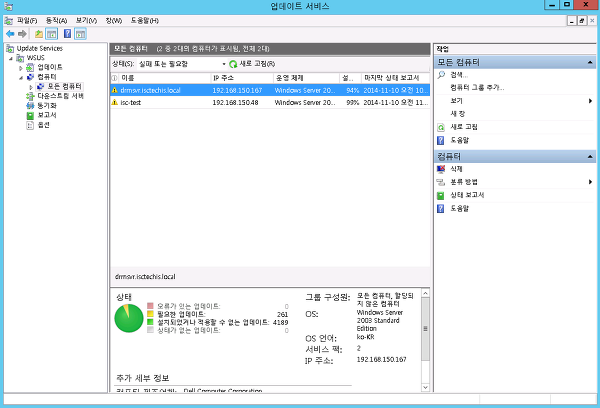600x408 pixels.
Task: Click the red 오류가 있는 업데이트 swatch
Action: point(150,306)
